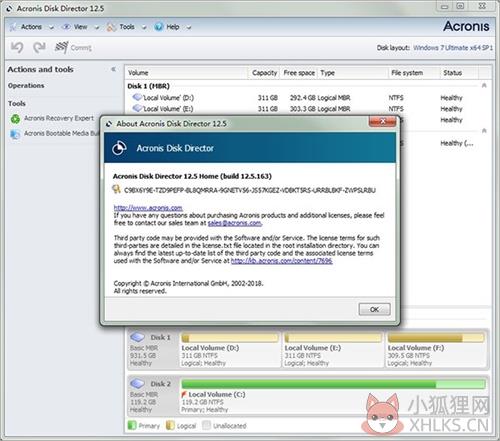500x441 pixels.
Task: Click Local Volume (E:) usage bar
Action: pyautogui.click(x=333, y=338)
